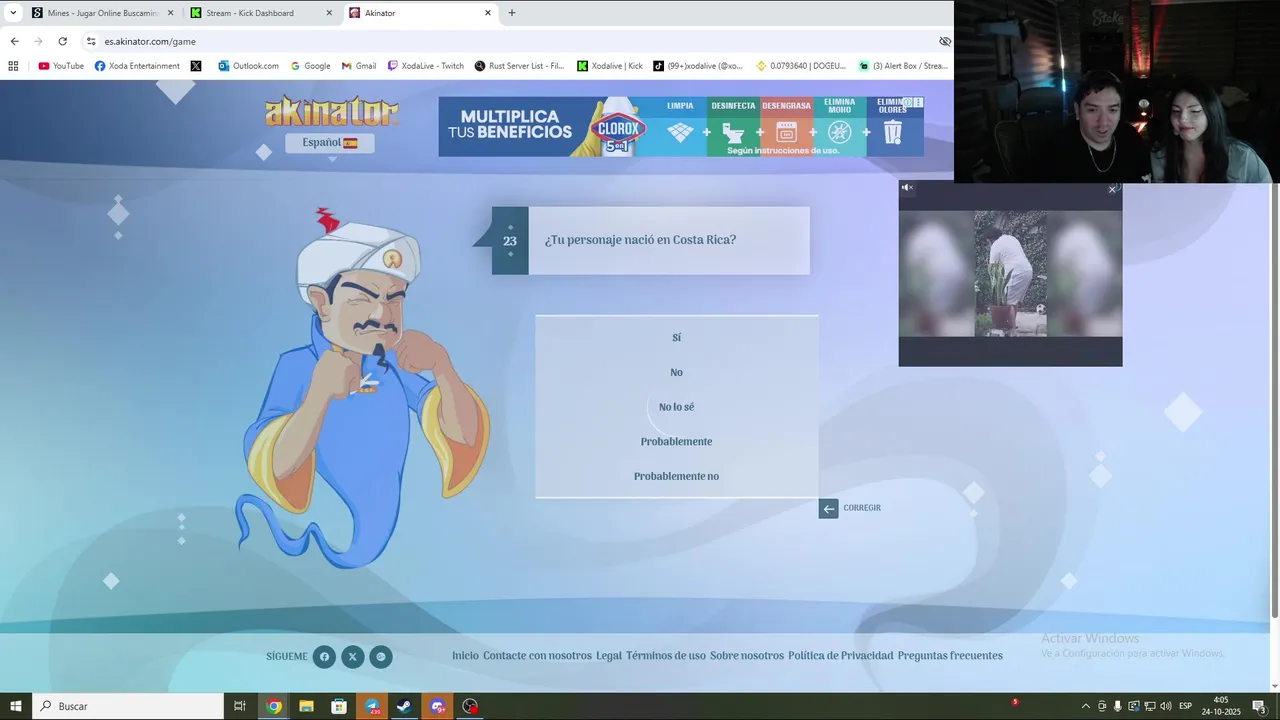Open the Google bookmark
Screen dimensions: 1280x720
point(310,66)
